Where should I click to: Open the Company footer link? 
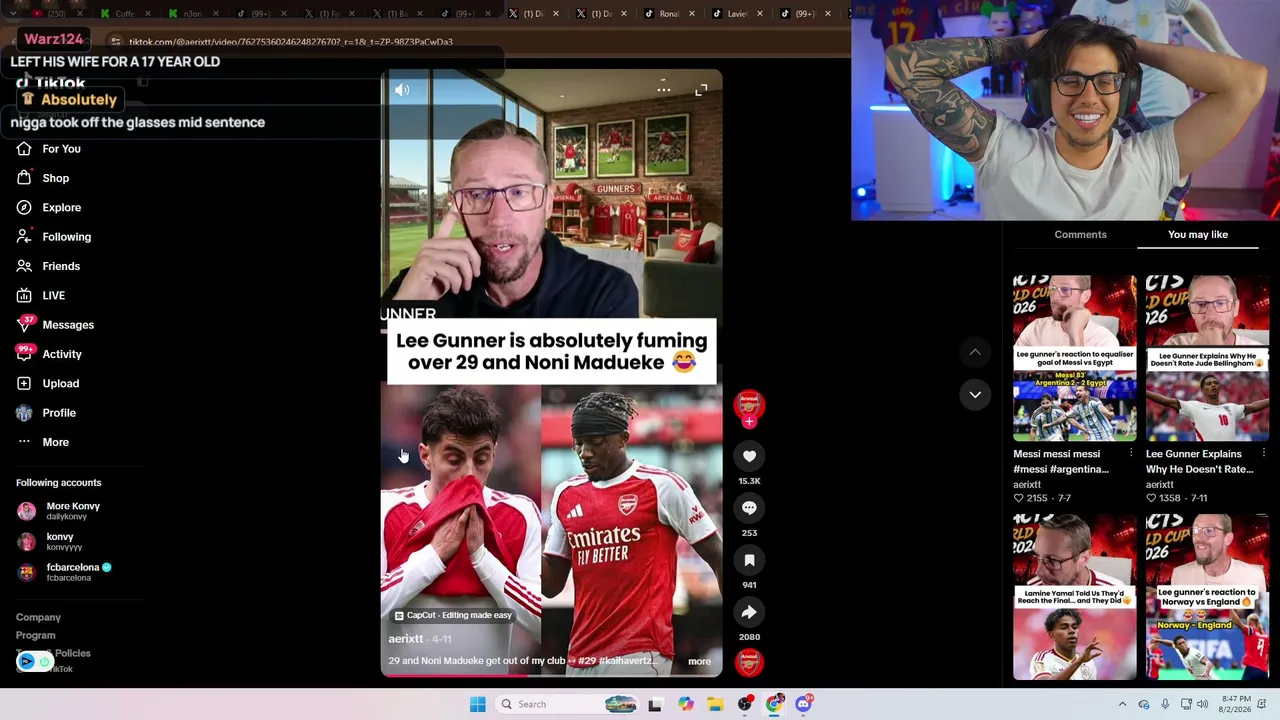click(38, 618)
